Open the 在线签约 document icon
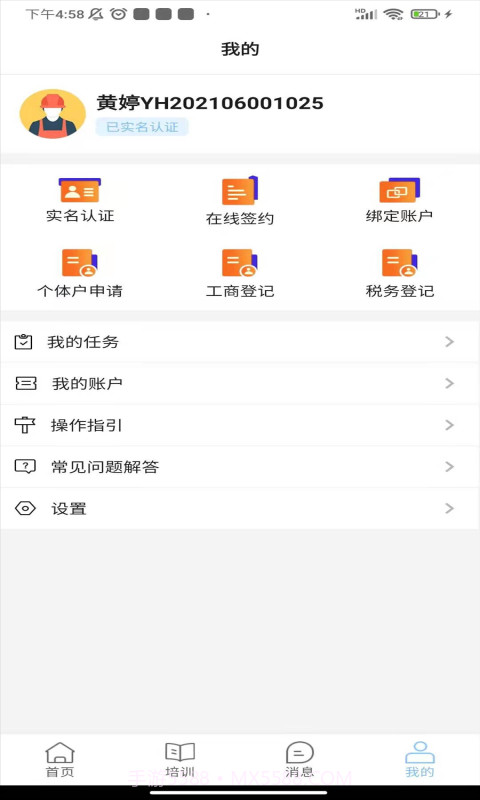This screenshot has height=800, width=480. [240, 191]
